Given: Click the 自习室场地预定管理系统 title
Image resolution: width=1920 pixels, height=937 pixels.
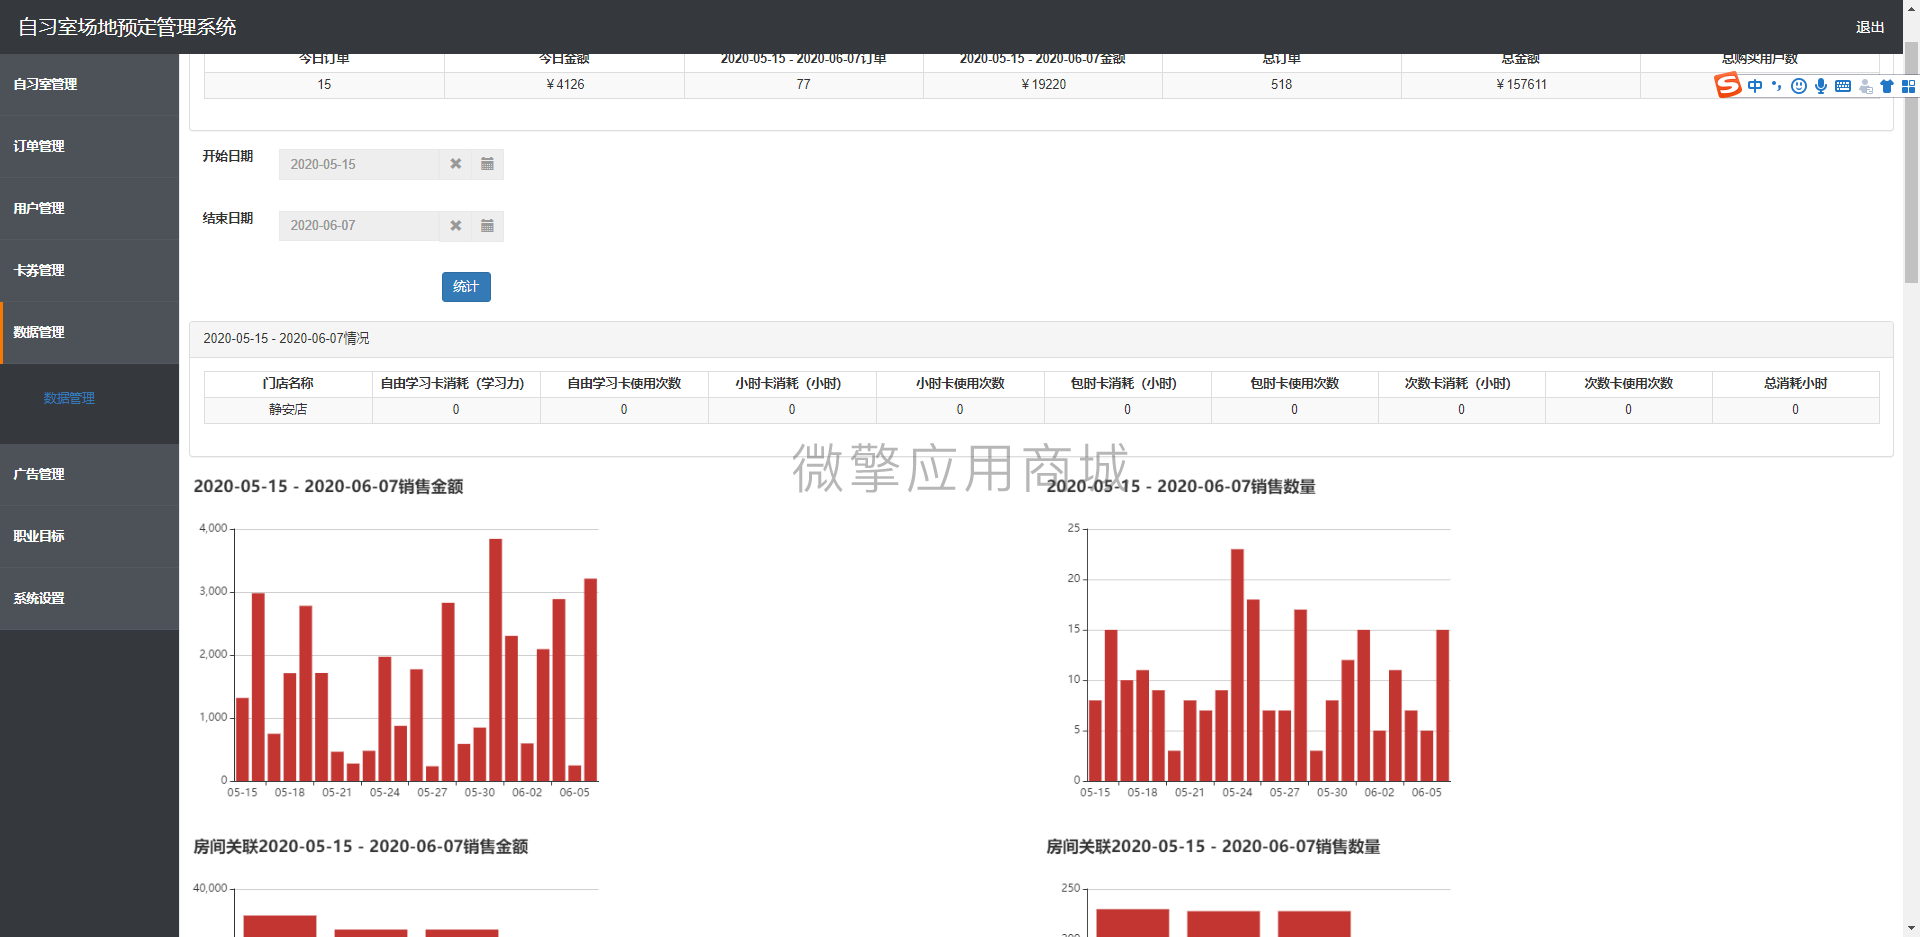Looking at the screenshot, I should 127,27.
